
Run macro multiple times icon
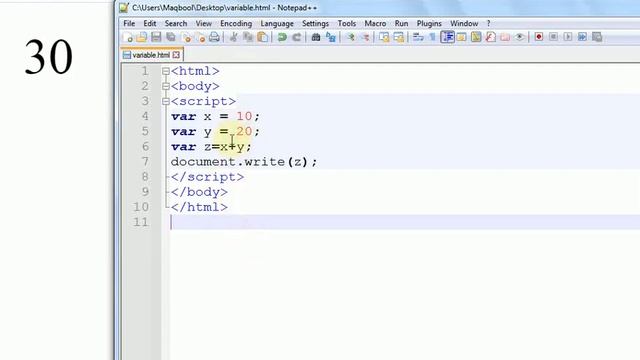tap(582, 37)
